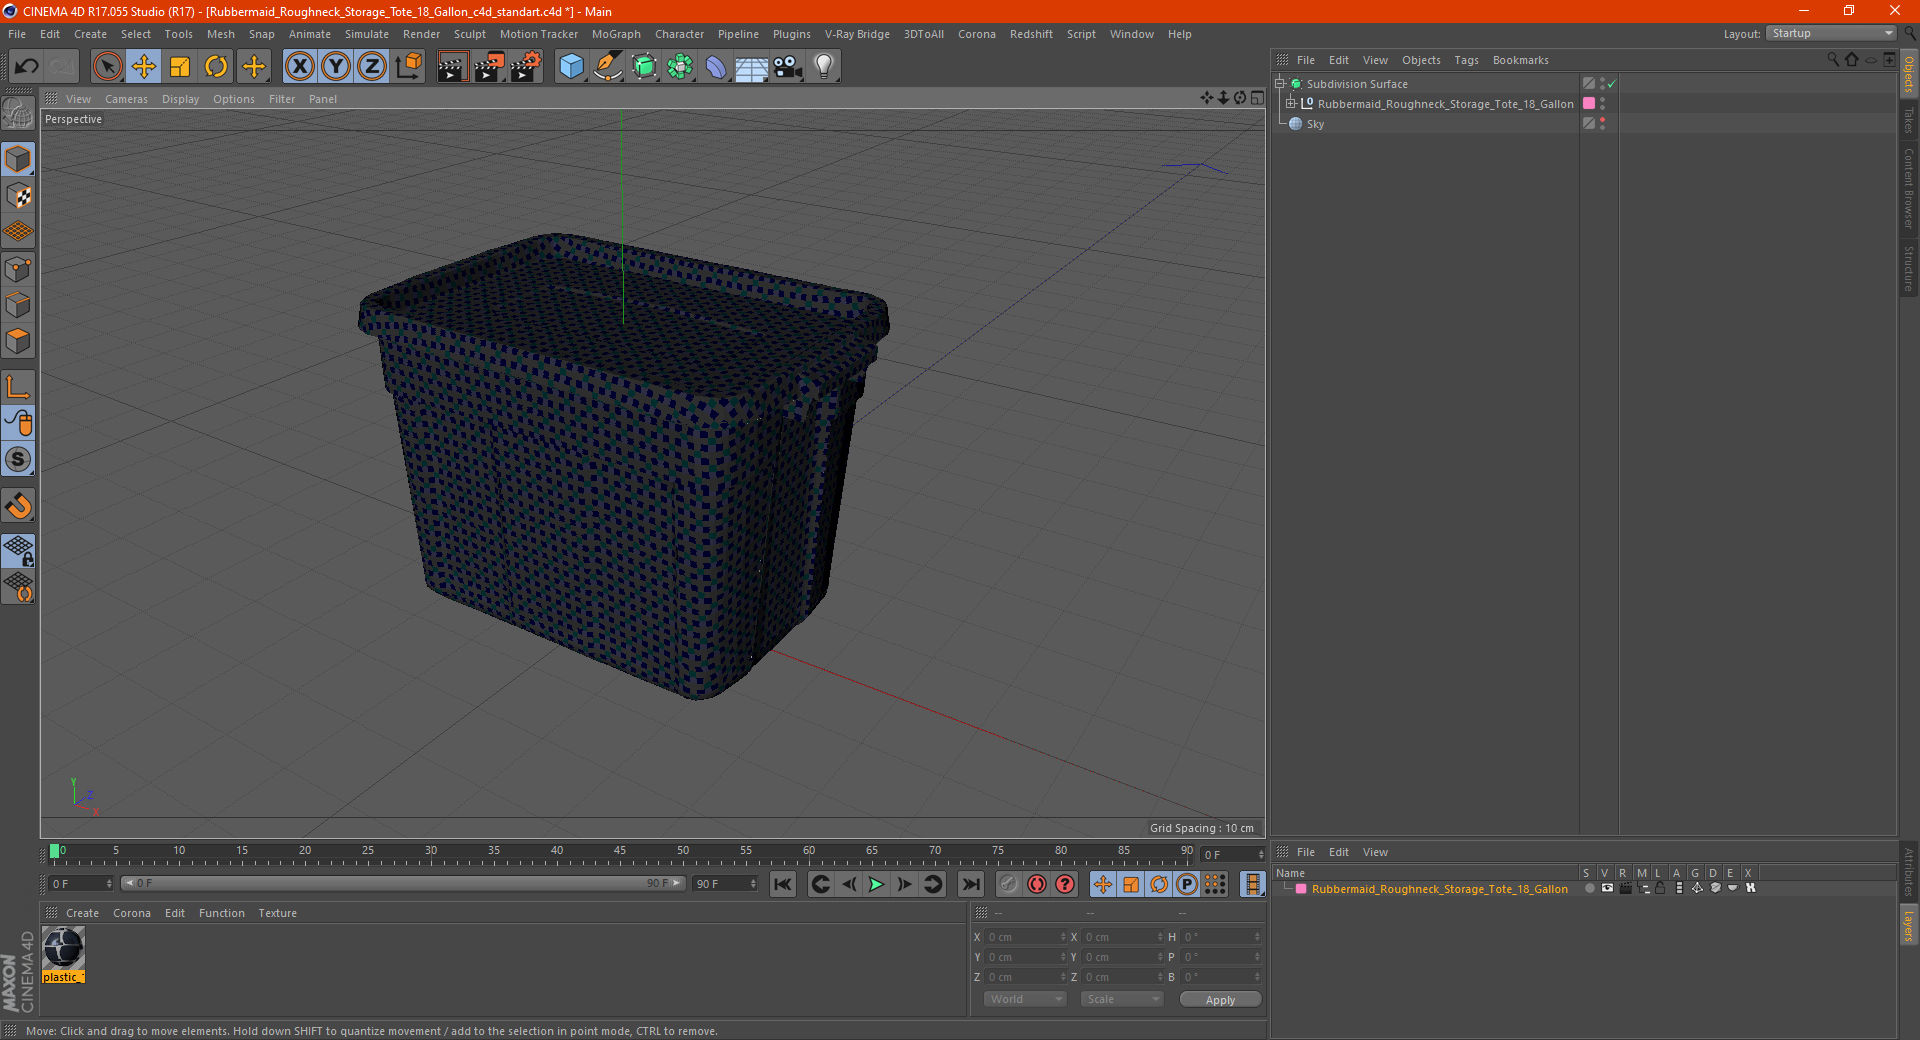Screen dimensions: 1920x1040
Task: Open the spline Pen tool
Action: pyautogui.click(x=608, y=67)
